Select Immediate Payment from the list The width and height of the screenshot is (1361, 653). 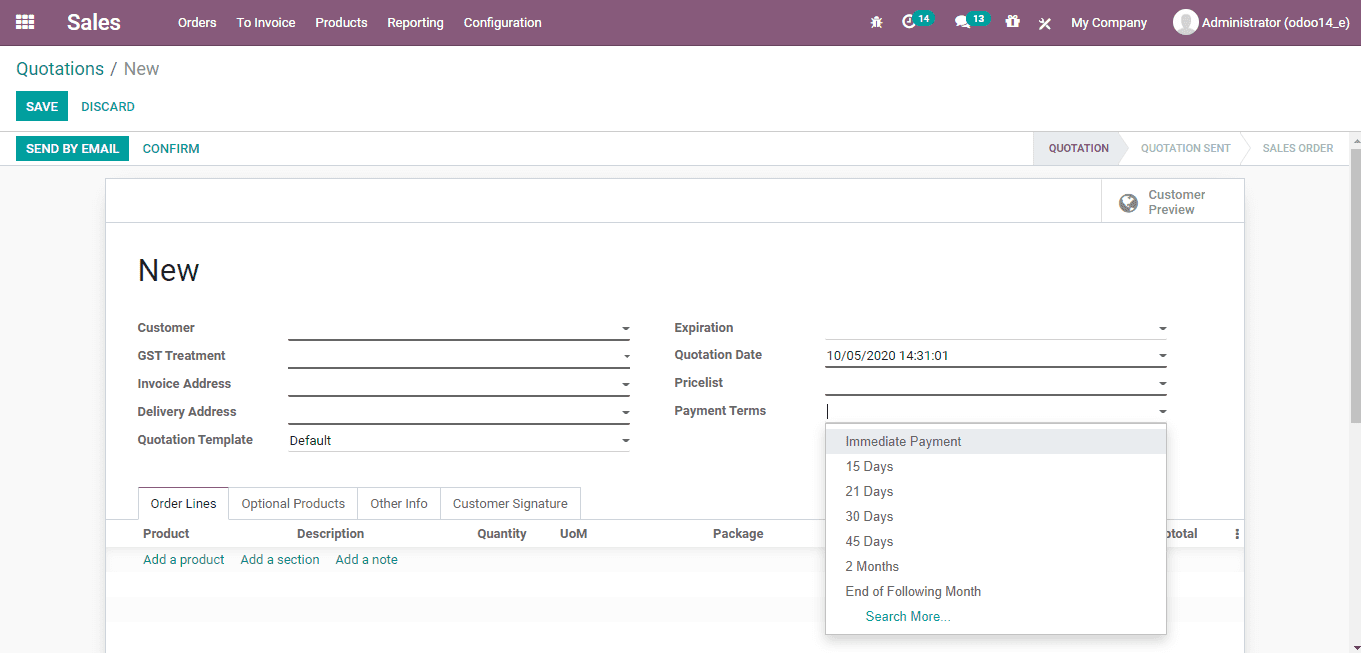pyautogui.click(x=903, y=440)
